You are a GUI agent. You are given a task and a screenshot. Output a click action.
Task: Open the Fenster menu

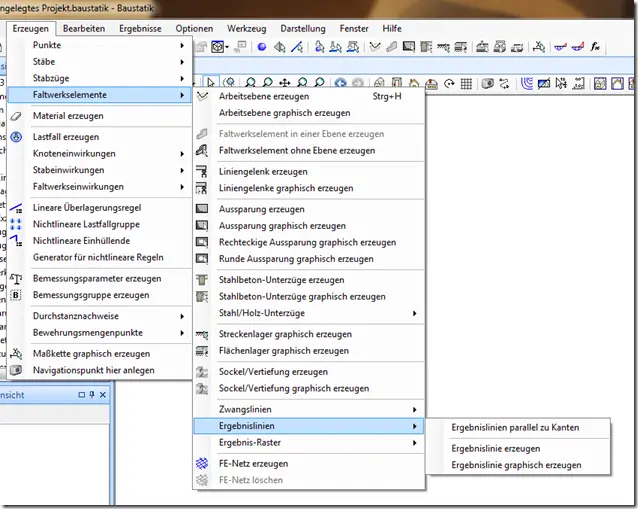coord(354,28)
